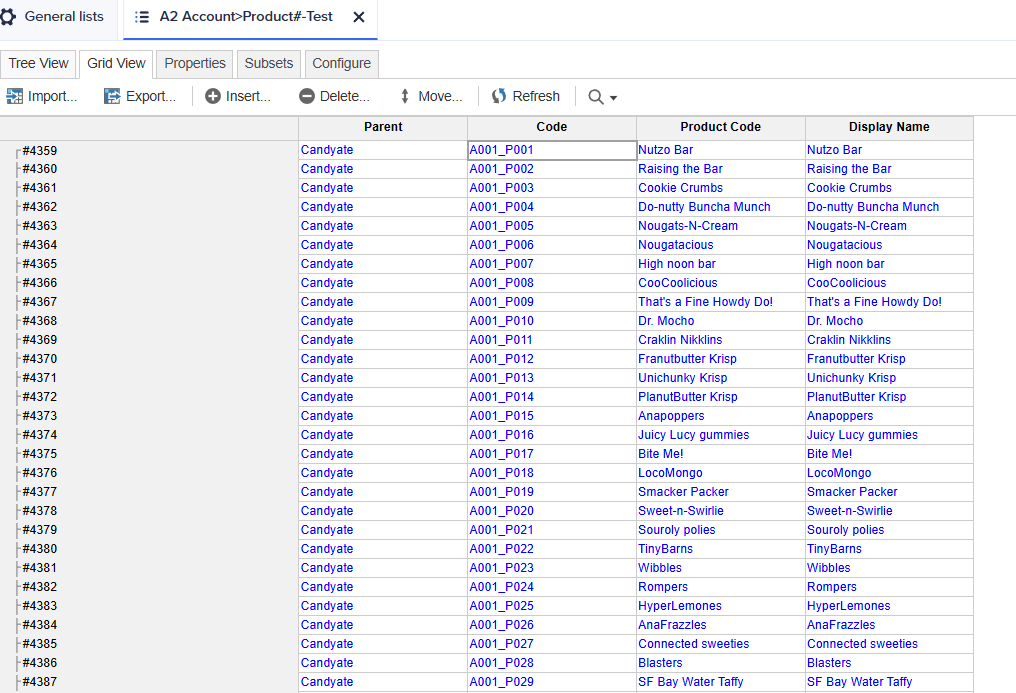Select the A2 Account>Product#-Test tab
The image size is (1016, 693).
pos(250,18)
